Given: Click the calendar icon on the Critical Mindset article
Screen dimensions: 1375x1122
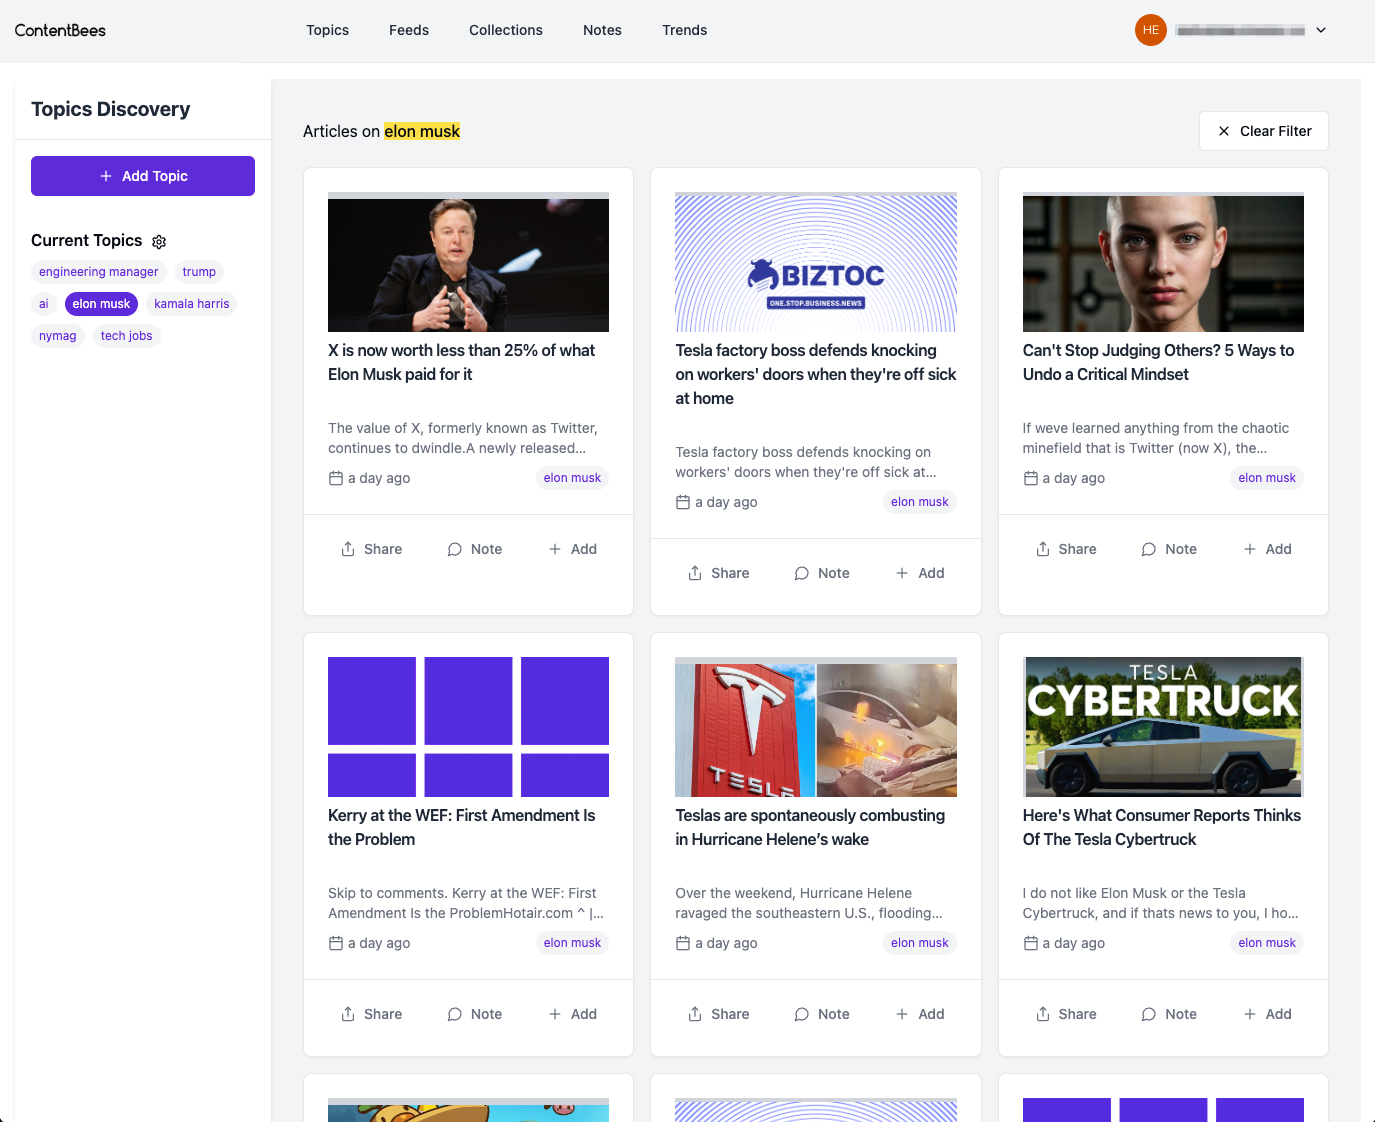Looking at the screenshot, I should (1030, 478).
